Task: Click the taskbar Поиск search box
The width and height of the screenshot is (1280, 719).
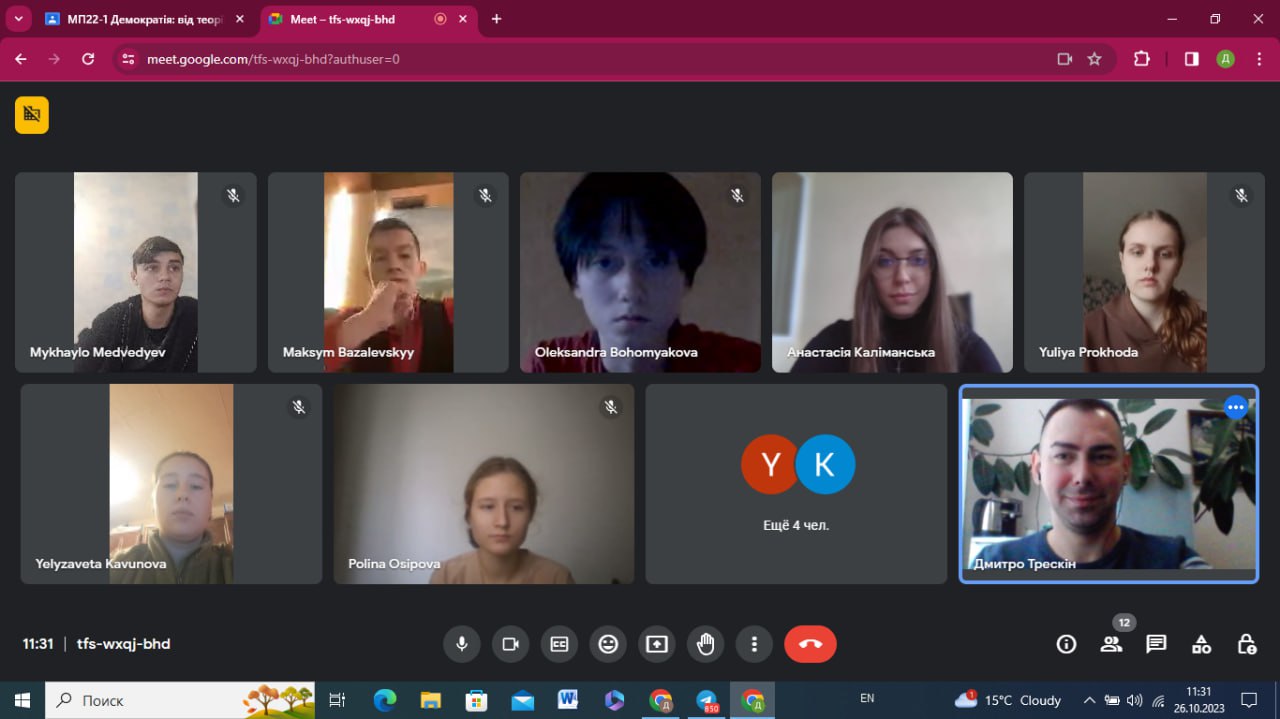Action: [180, 700]
